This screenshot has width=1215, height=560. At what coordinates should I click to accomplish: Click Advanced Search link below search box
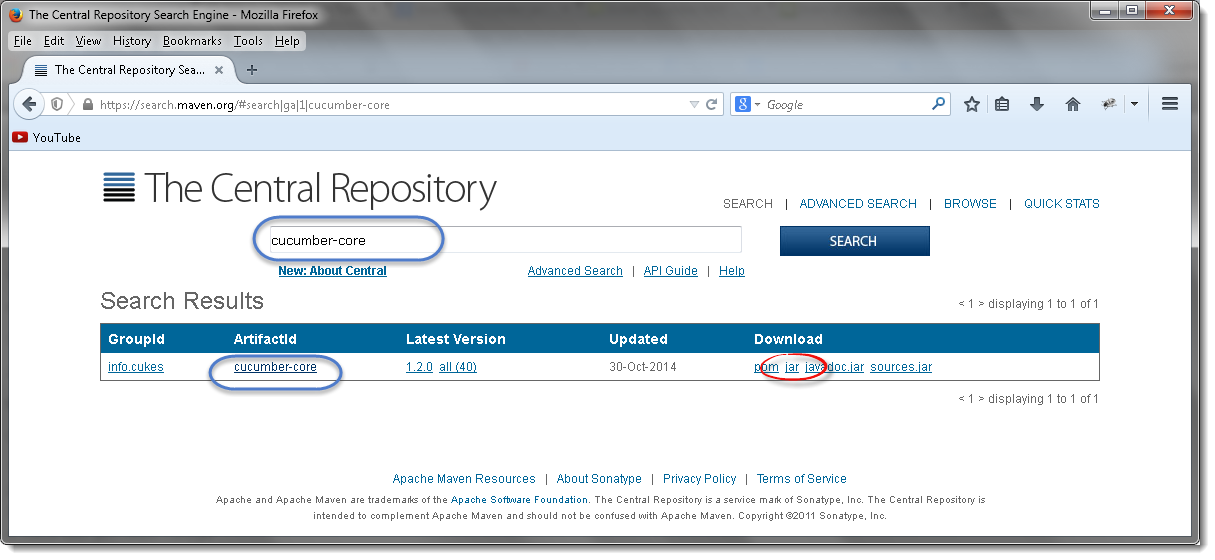575,271
